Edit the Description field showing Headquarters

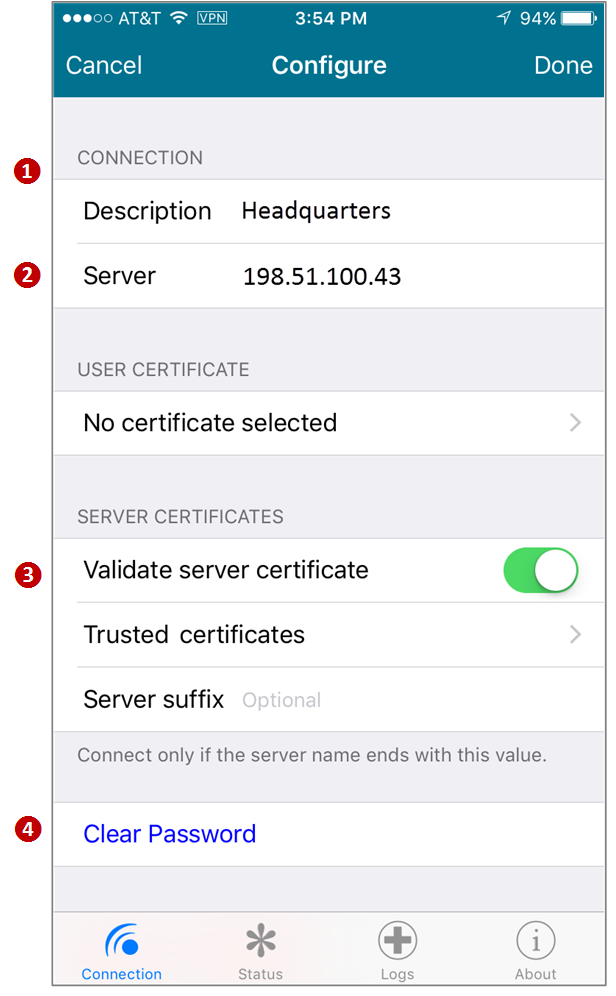coord(317,211)
